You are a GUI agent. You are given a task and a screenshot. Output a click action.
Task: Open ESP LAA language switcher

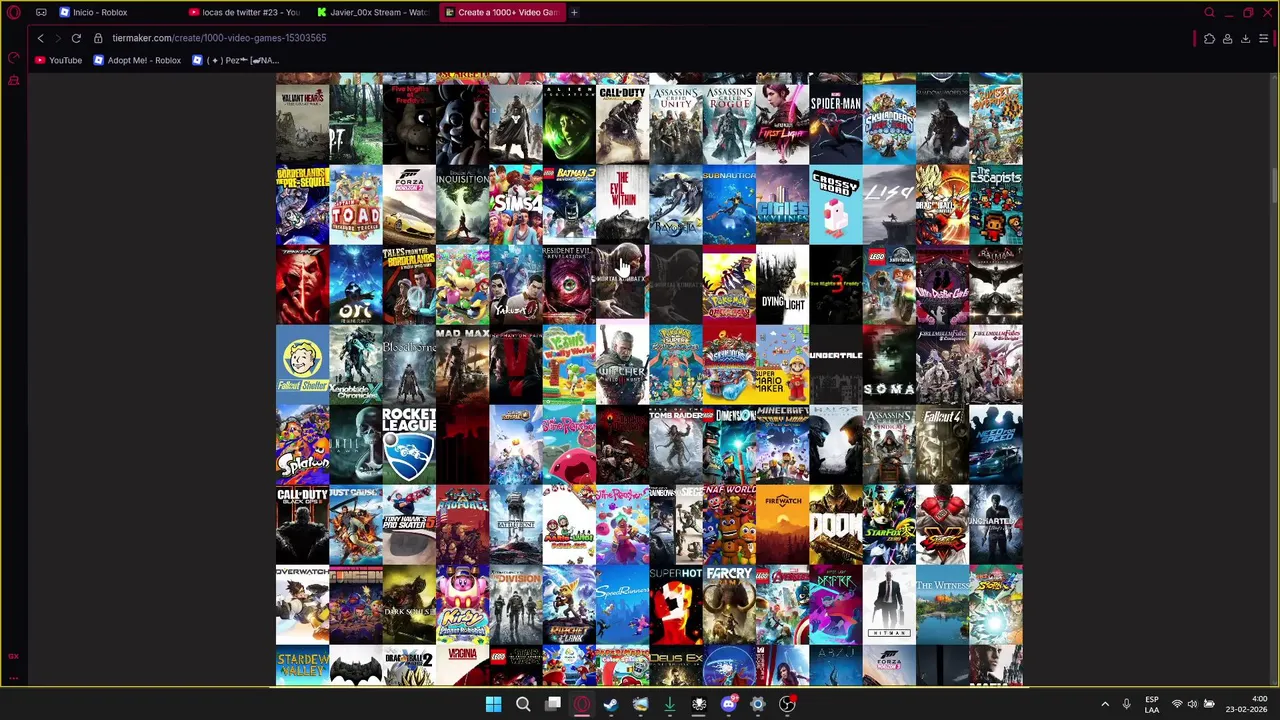pyautogui.click(x=1152, y=704)
